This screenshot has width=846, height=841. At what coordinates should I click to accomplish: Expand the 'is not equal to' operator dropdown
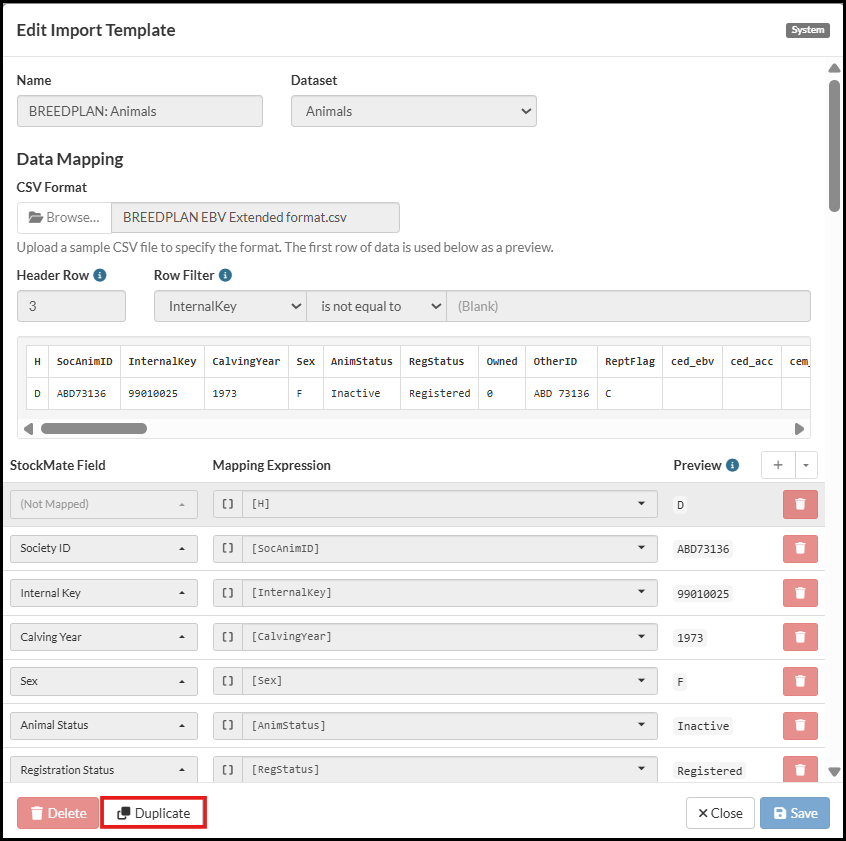376,306
